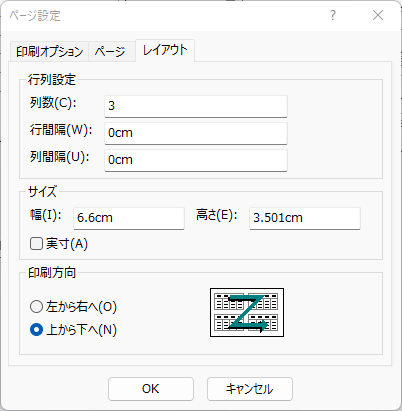Click the 高さ(E) field showing 3.501cm

point(305,218)
